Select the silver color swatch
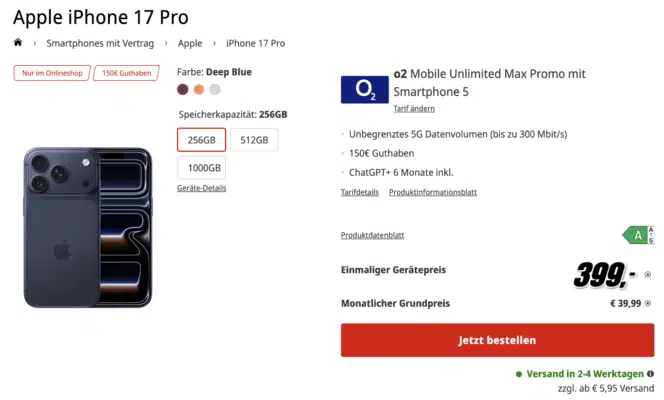 (x=215, y=89)
